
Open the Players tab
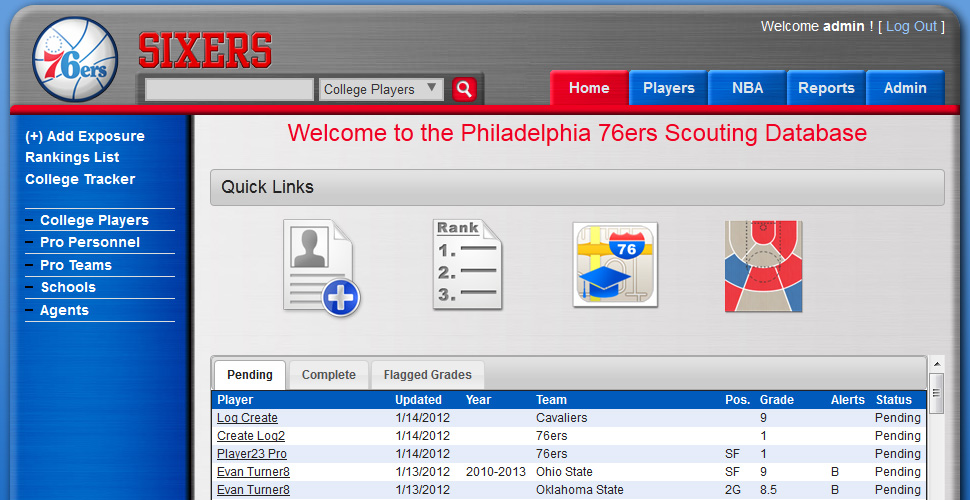click(x=669, y=88)
